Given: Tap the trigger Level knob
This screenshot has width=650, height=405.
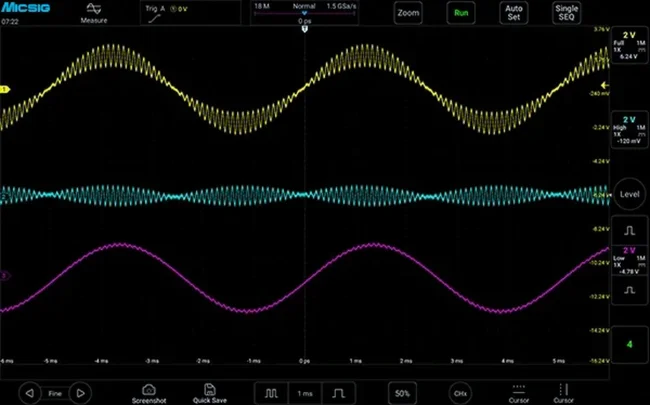Looking at the screenshot, I should pos(629,194).
